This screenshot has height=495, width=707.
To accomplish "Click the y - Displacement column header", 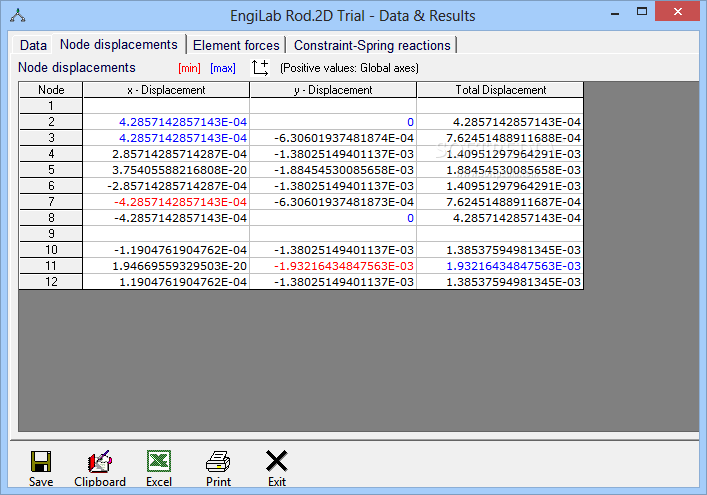I will point(333,90).
